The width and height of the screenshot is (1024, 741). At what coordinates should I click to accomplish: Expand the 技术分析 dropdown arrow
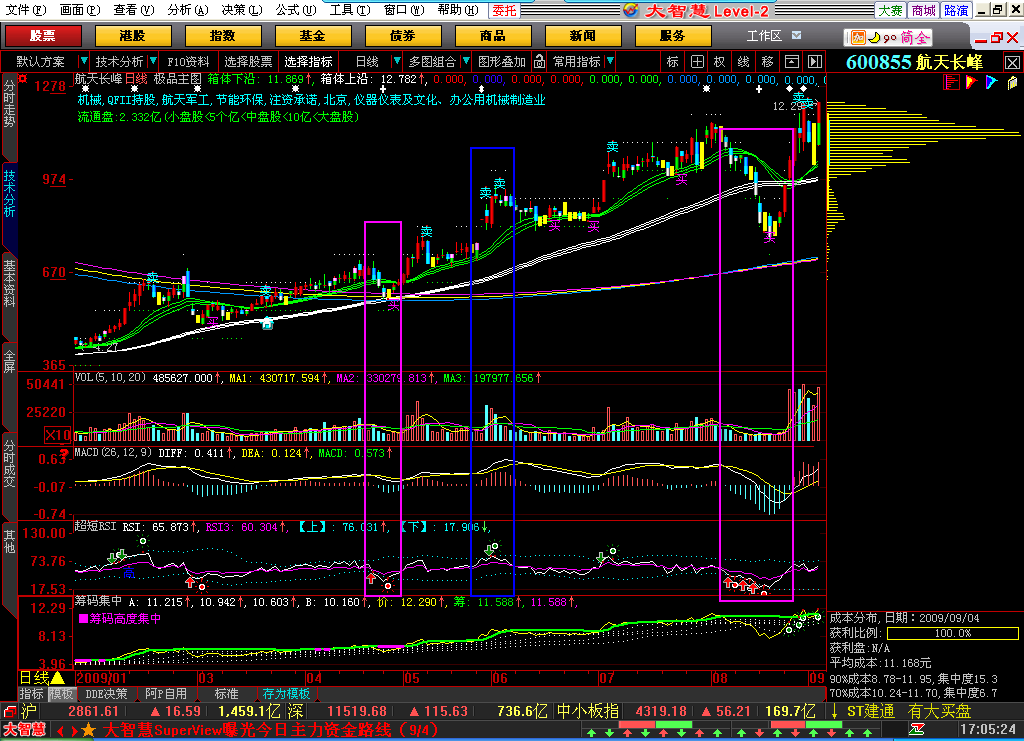[153, 61]
